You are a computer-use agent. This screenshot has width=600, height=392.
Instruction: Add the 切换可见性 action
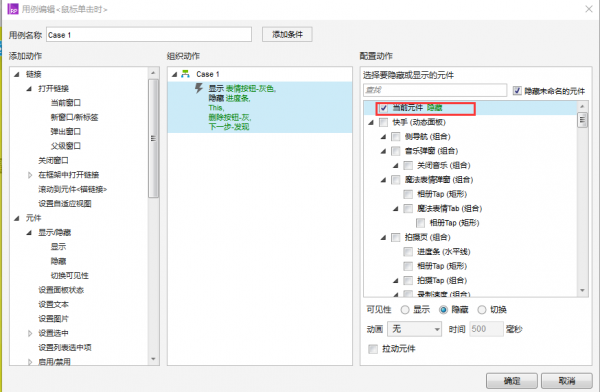pos(69,276)
